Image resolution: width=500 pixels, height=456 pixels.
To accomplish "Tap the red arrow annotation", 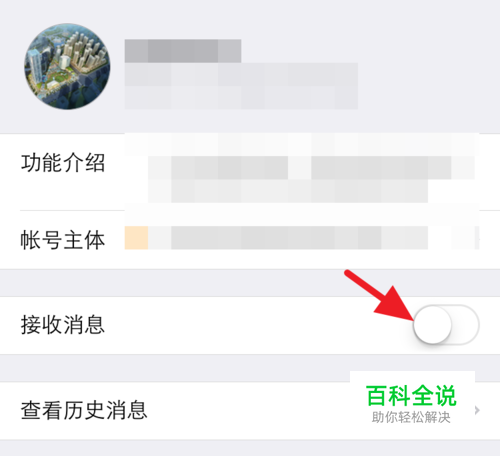I will tap(380, 295).
